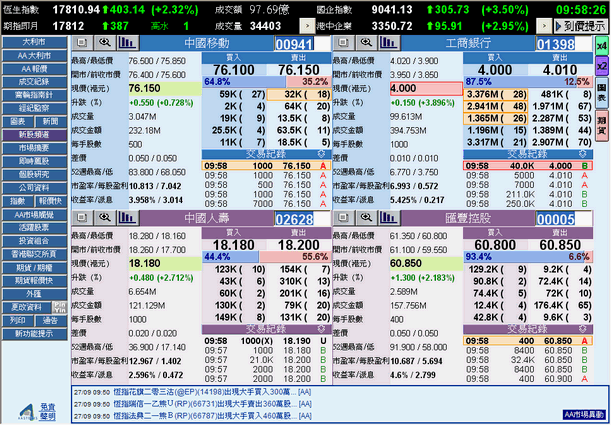Click the magnifier icon in the 工商銀行 panel
Viewport: 611px width, 425px height.
(366, 43)
